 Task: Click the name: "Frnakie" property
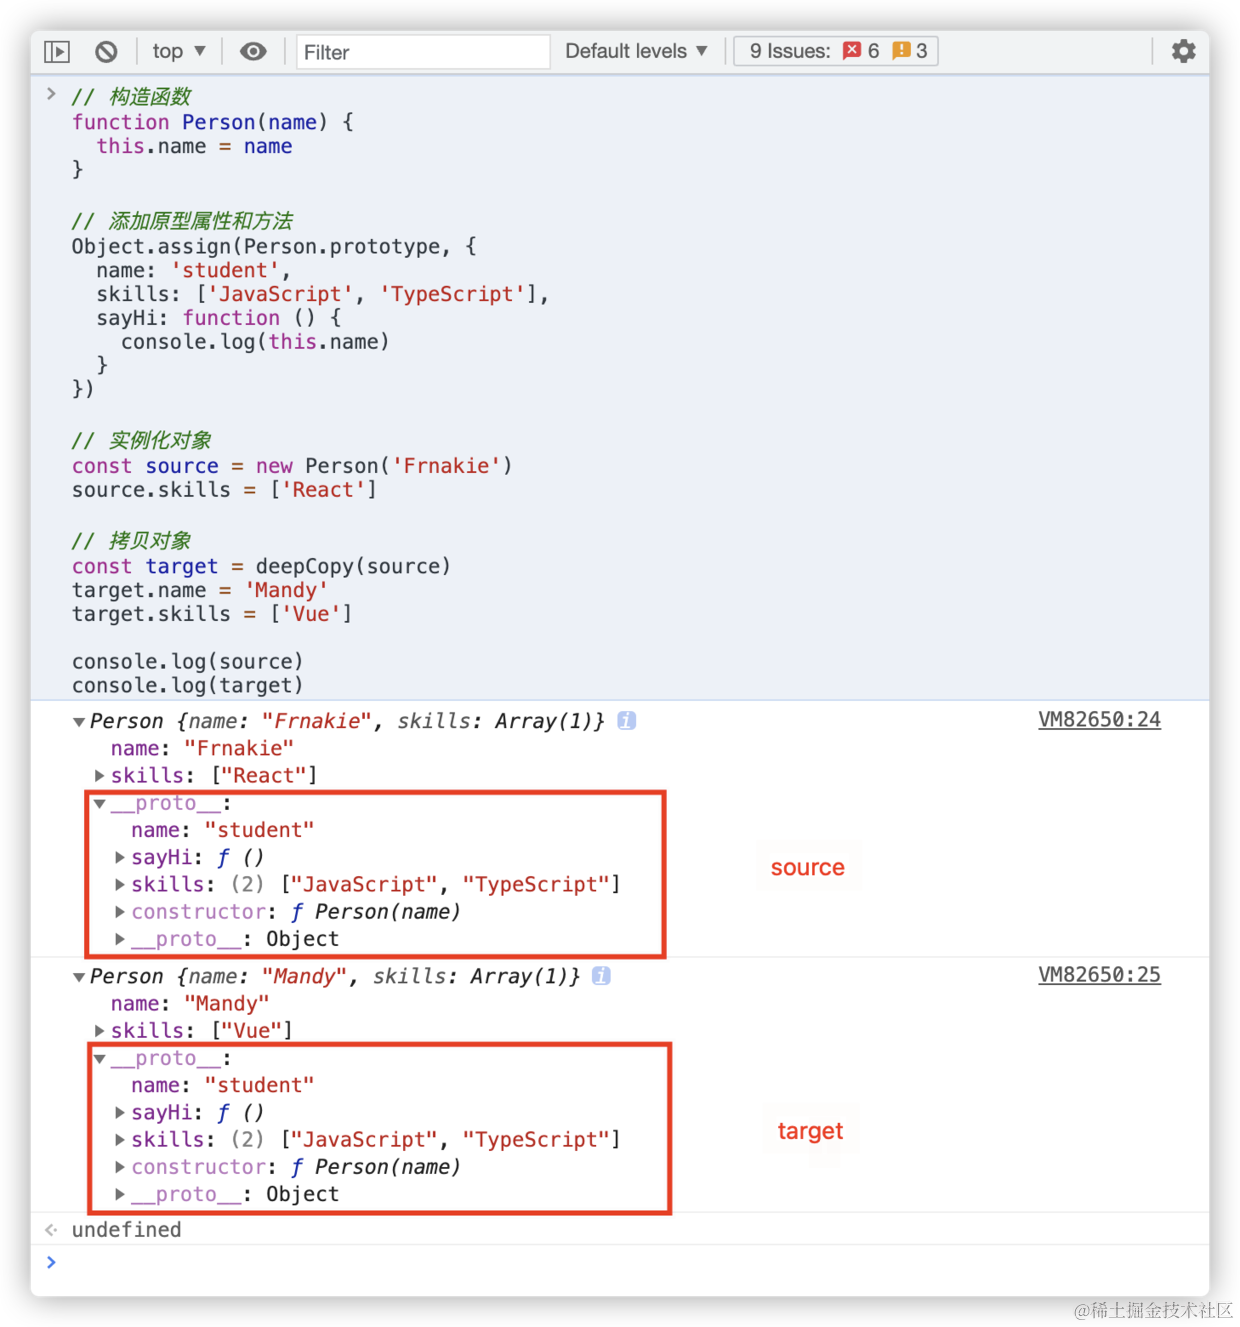point(202,748)
